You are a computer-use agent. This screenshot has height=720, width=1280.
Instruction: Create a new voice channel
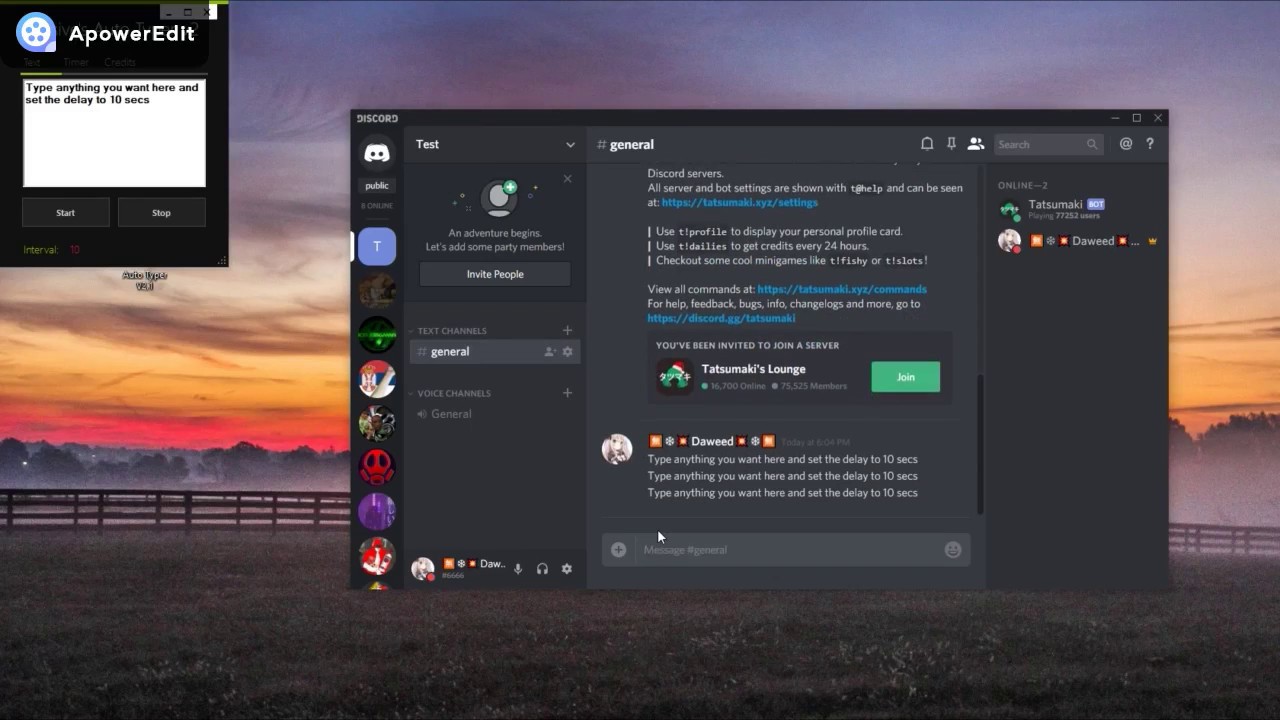pyautogui.click(x=567, y=393)
